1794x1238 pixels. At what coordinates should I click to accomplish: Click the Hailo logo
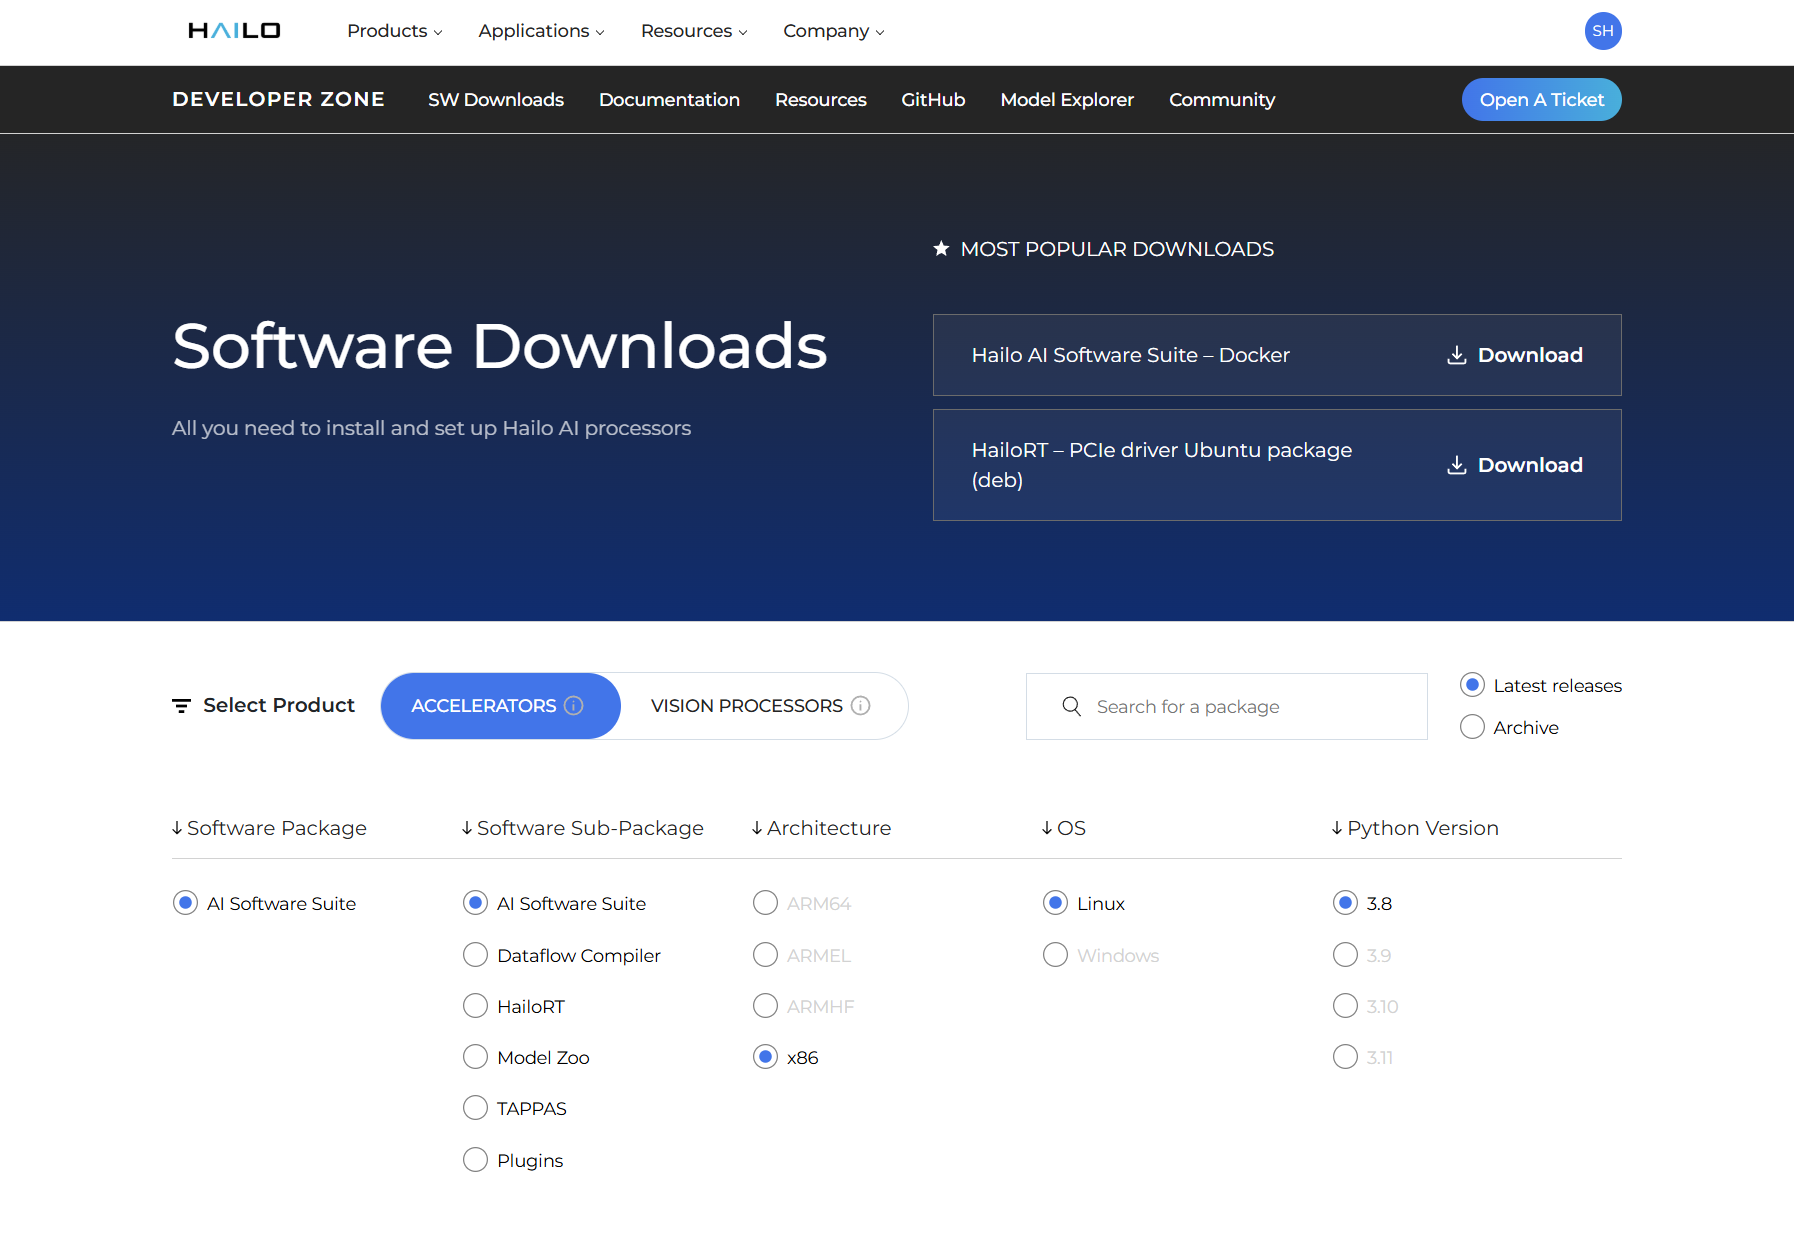(x=234, y=31)
